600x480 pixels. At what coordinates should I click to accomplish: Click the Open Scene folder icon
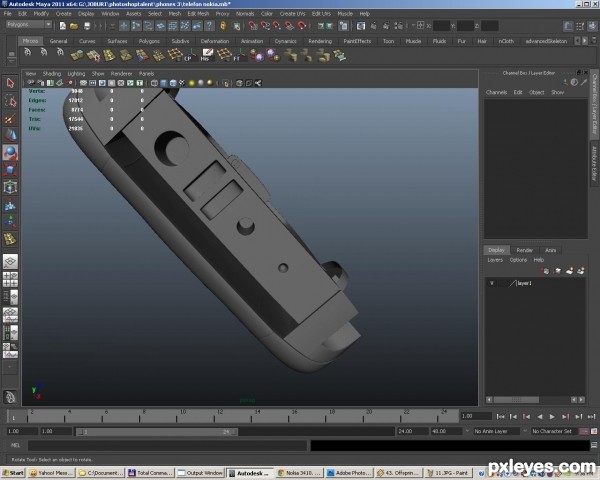point(74,26)
